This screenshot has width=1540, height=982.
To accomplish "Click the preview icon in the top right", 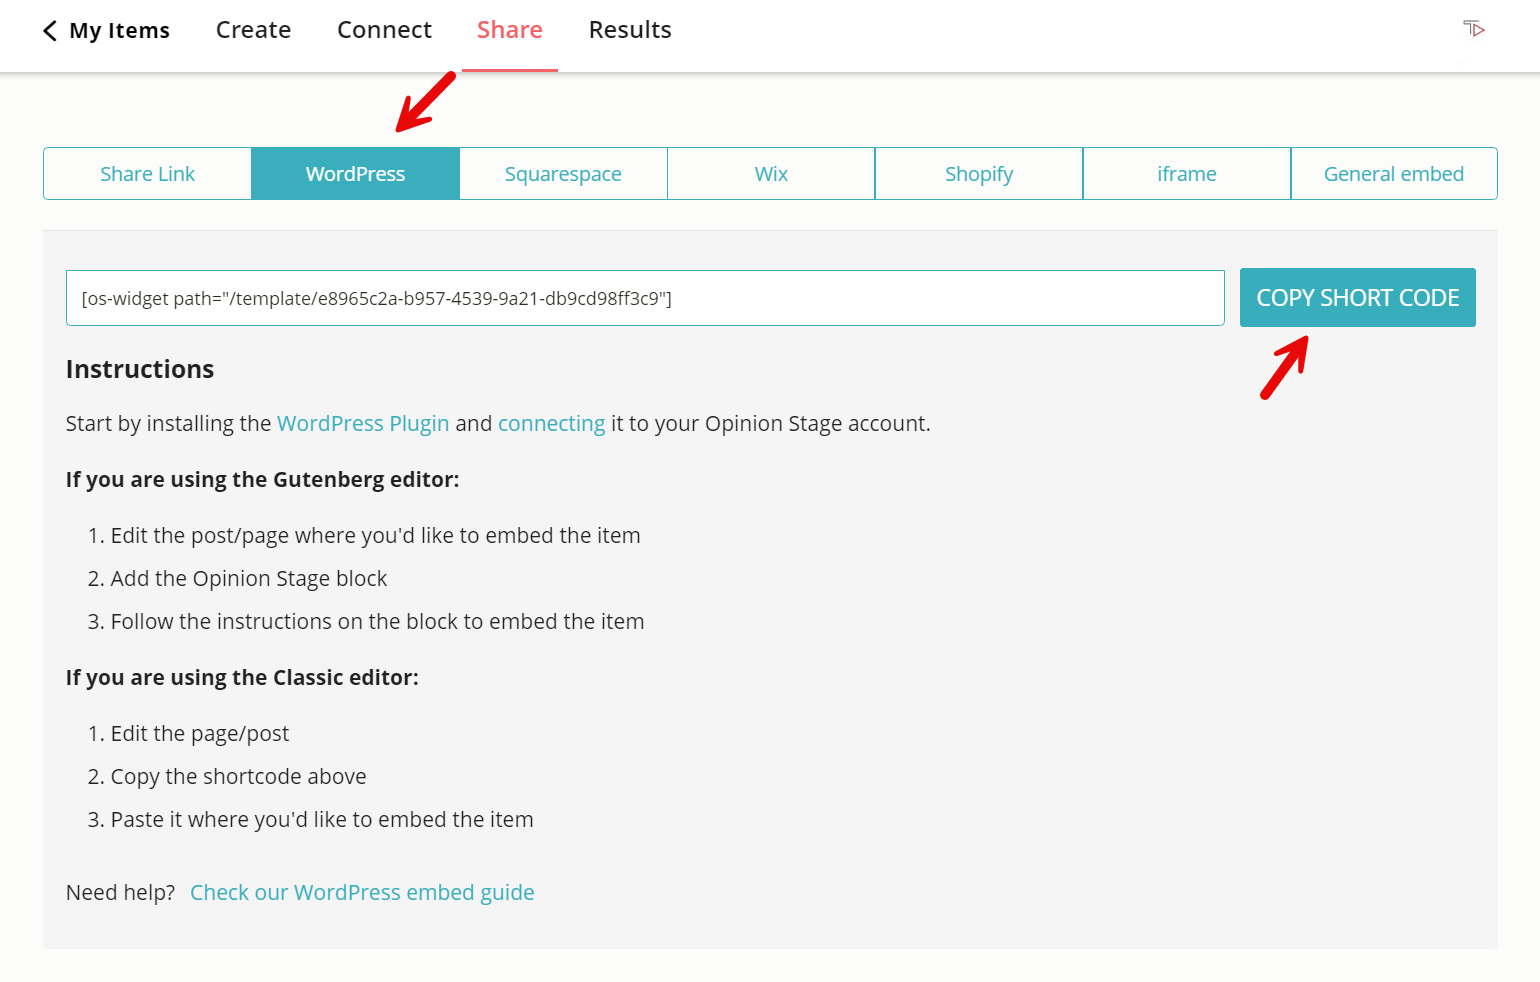I will (x=1473, y=29).
